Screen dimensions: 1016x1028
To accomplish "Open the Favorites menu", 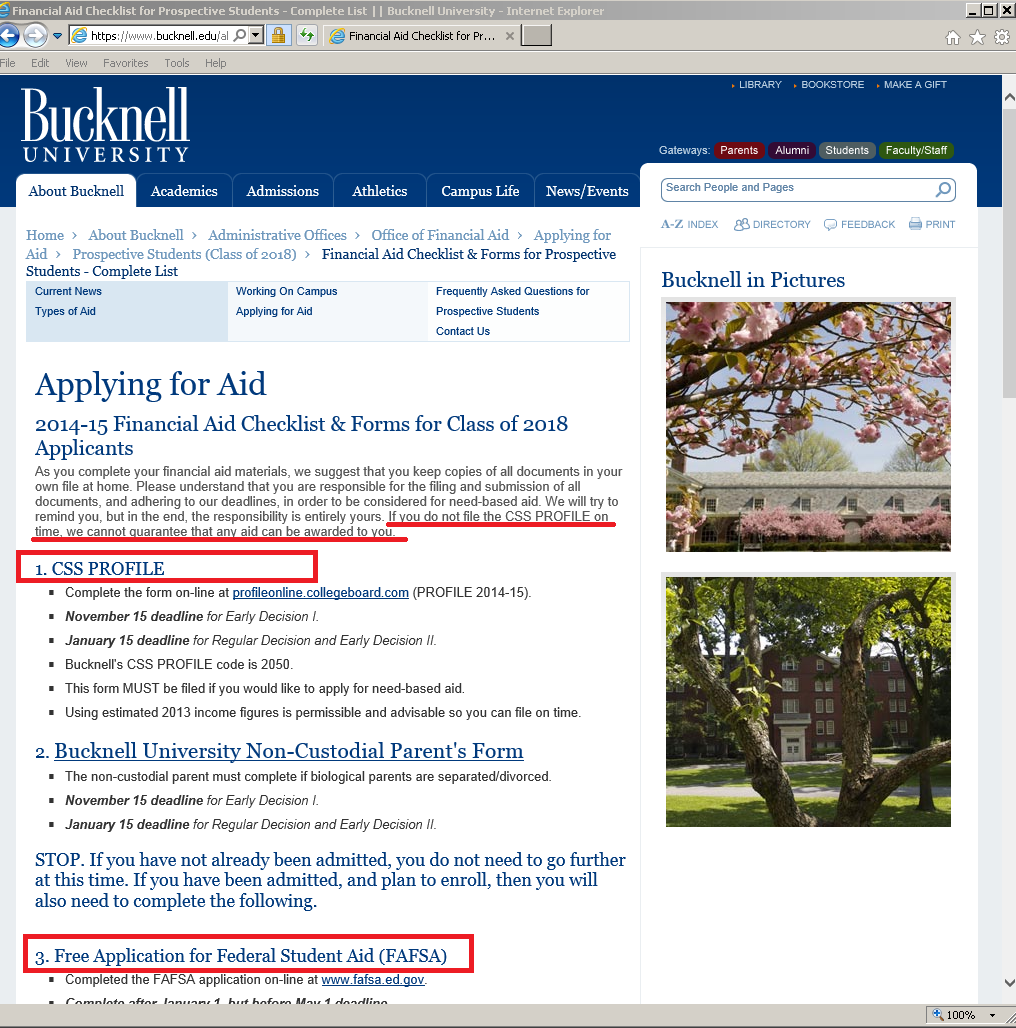I will click(125, 63).
